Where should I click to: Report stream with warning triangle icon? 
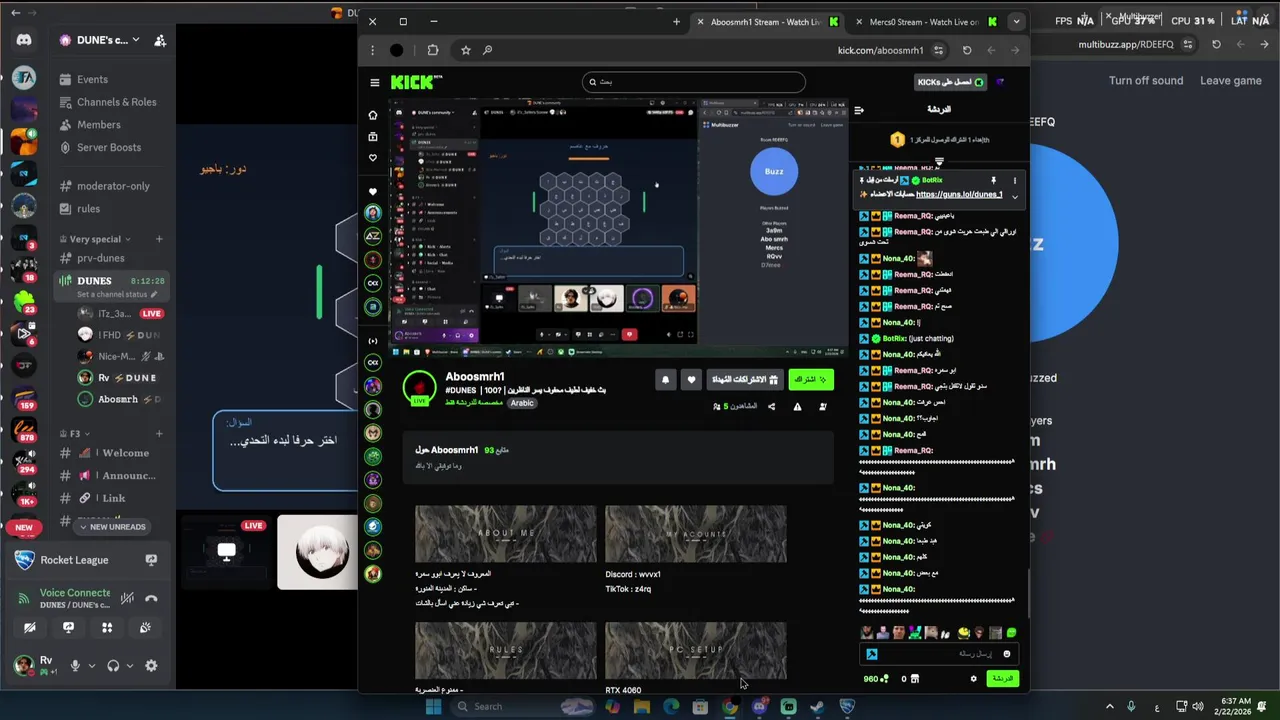click(x=797, y=407)
